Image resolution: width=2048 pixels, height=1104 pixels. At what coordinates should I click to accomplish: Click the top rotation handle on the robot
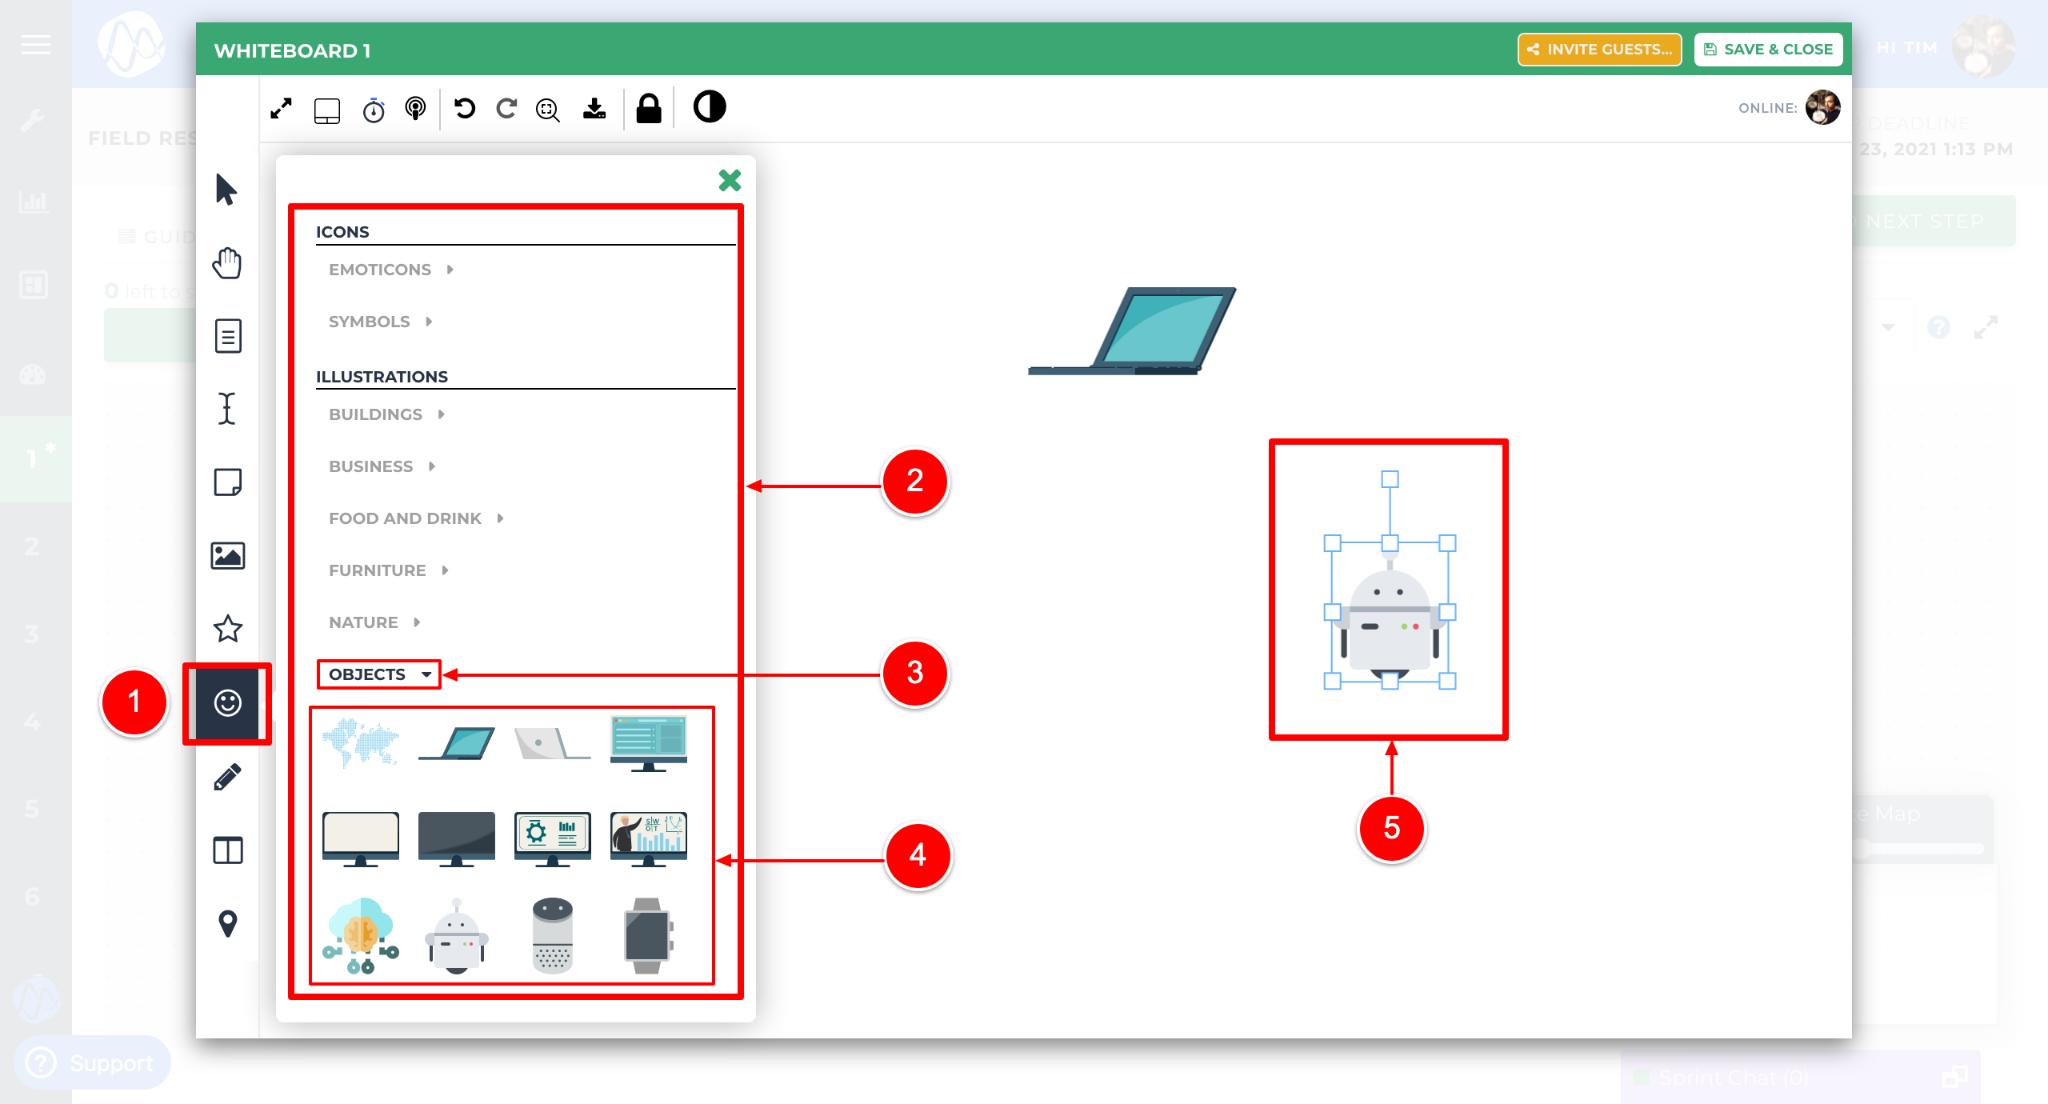tap(1390, 479)
